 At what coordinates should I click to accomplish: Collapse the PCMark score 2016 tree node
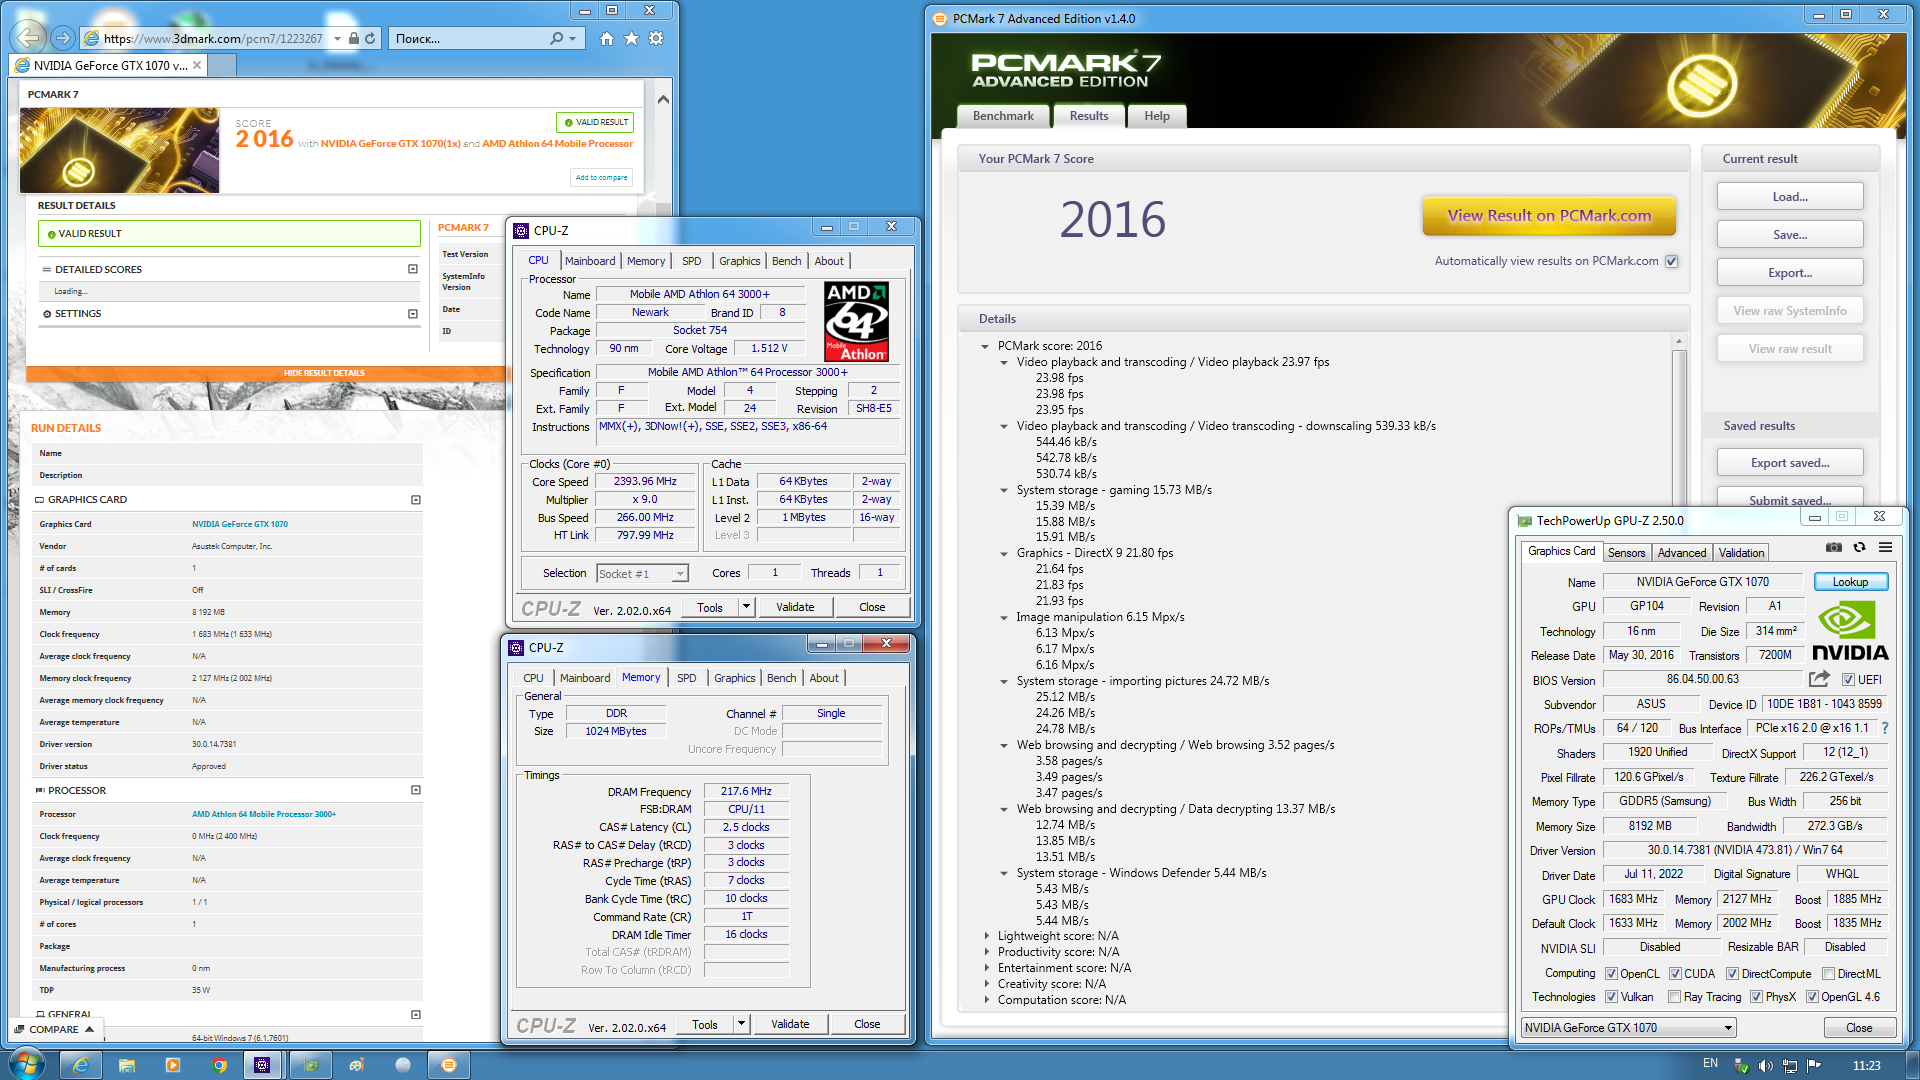pos(985,346)
